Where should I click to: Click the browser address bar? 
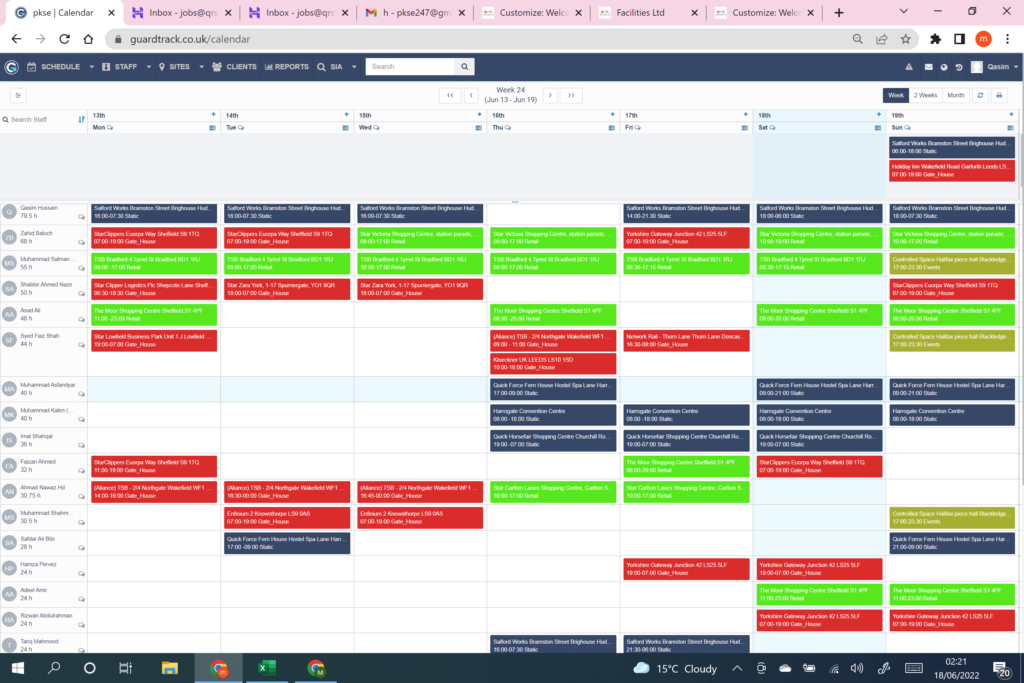(x=477, y=39)
